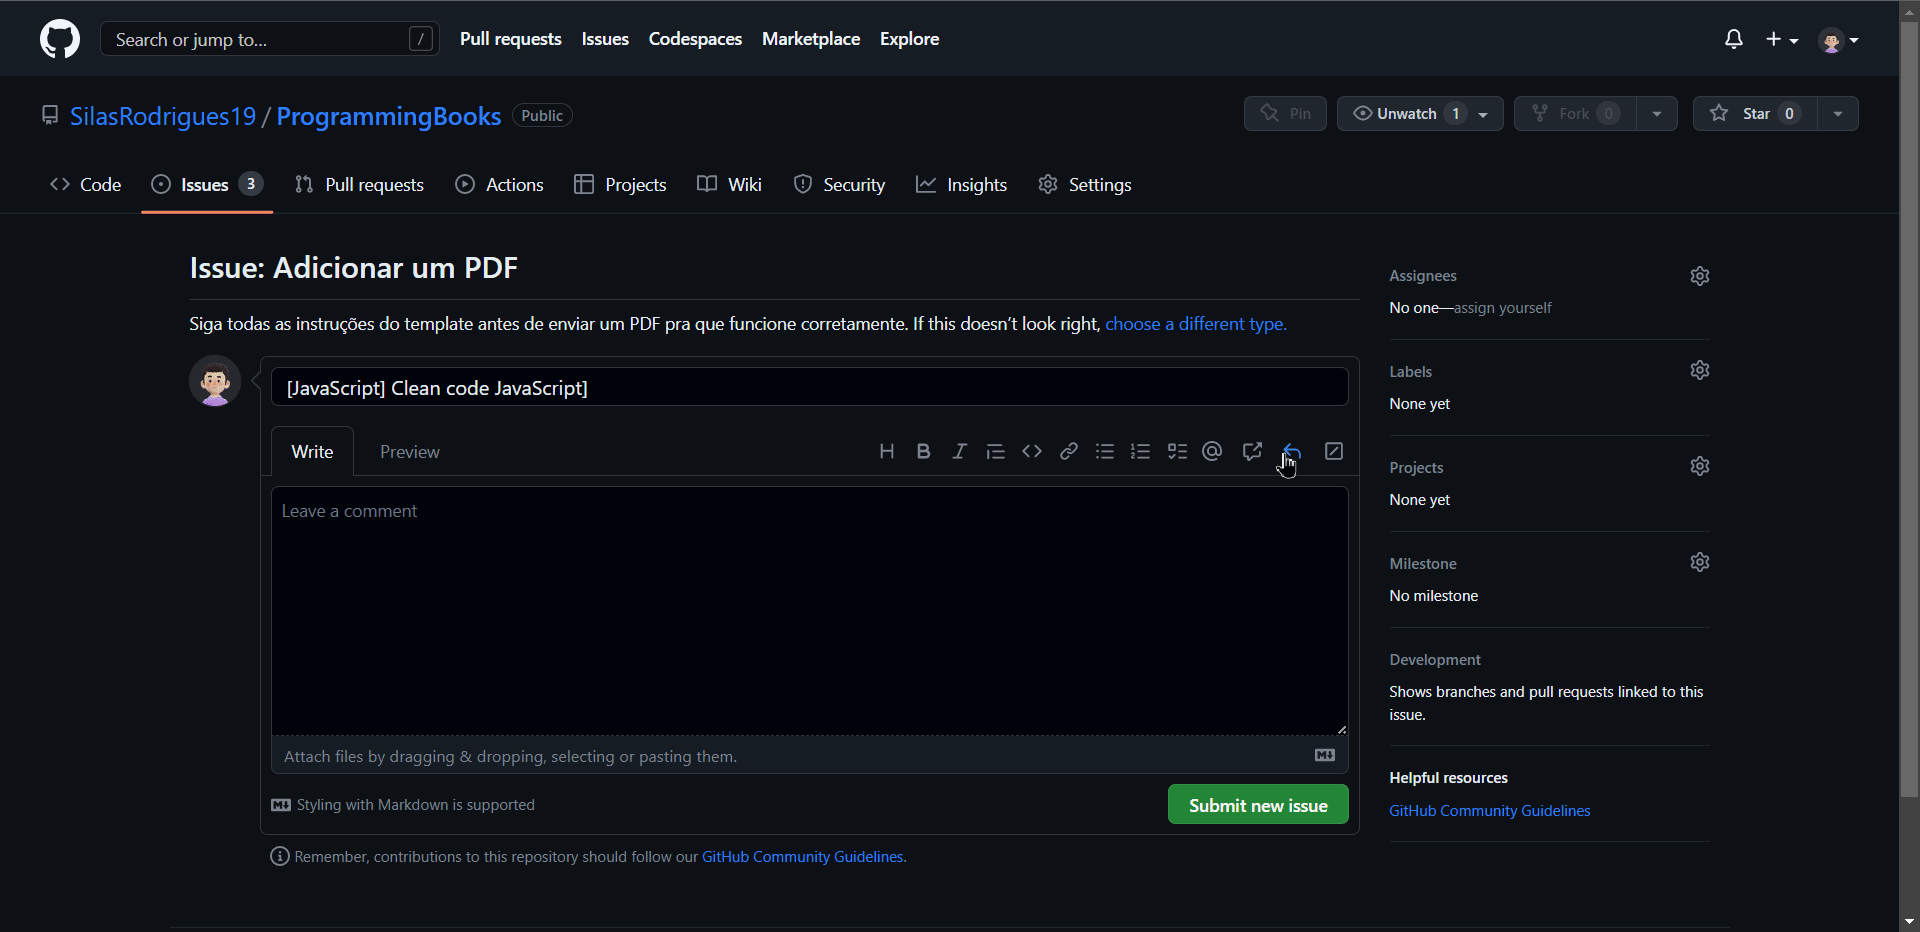The width and height of the screenshot is (1920, 932).
Task: Open the notifications bell
Action: coord(1734,39)
